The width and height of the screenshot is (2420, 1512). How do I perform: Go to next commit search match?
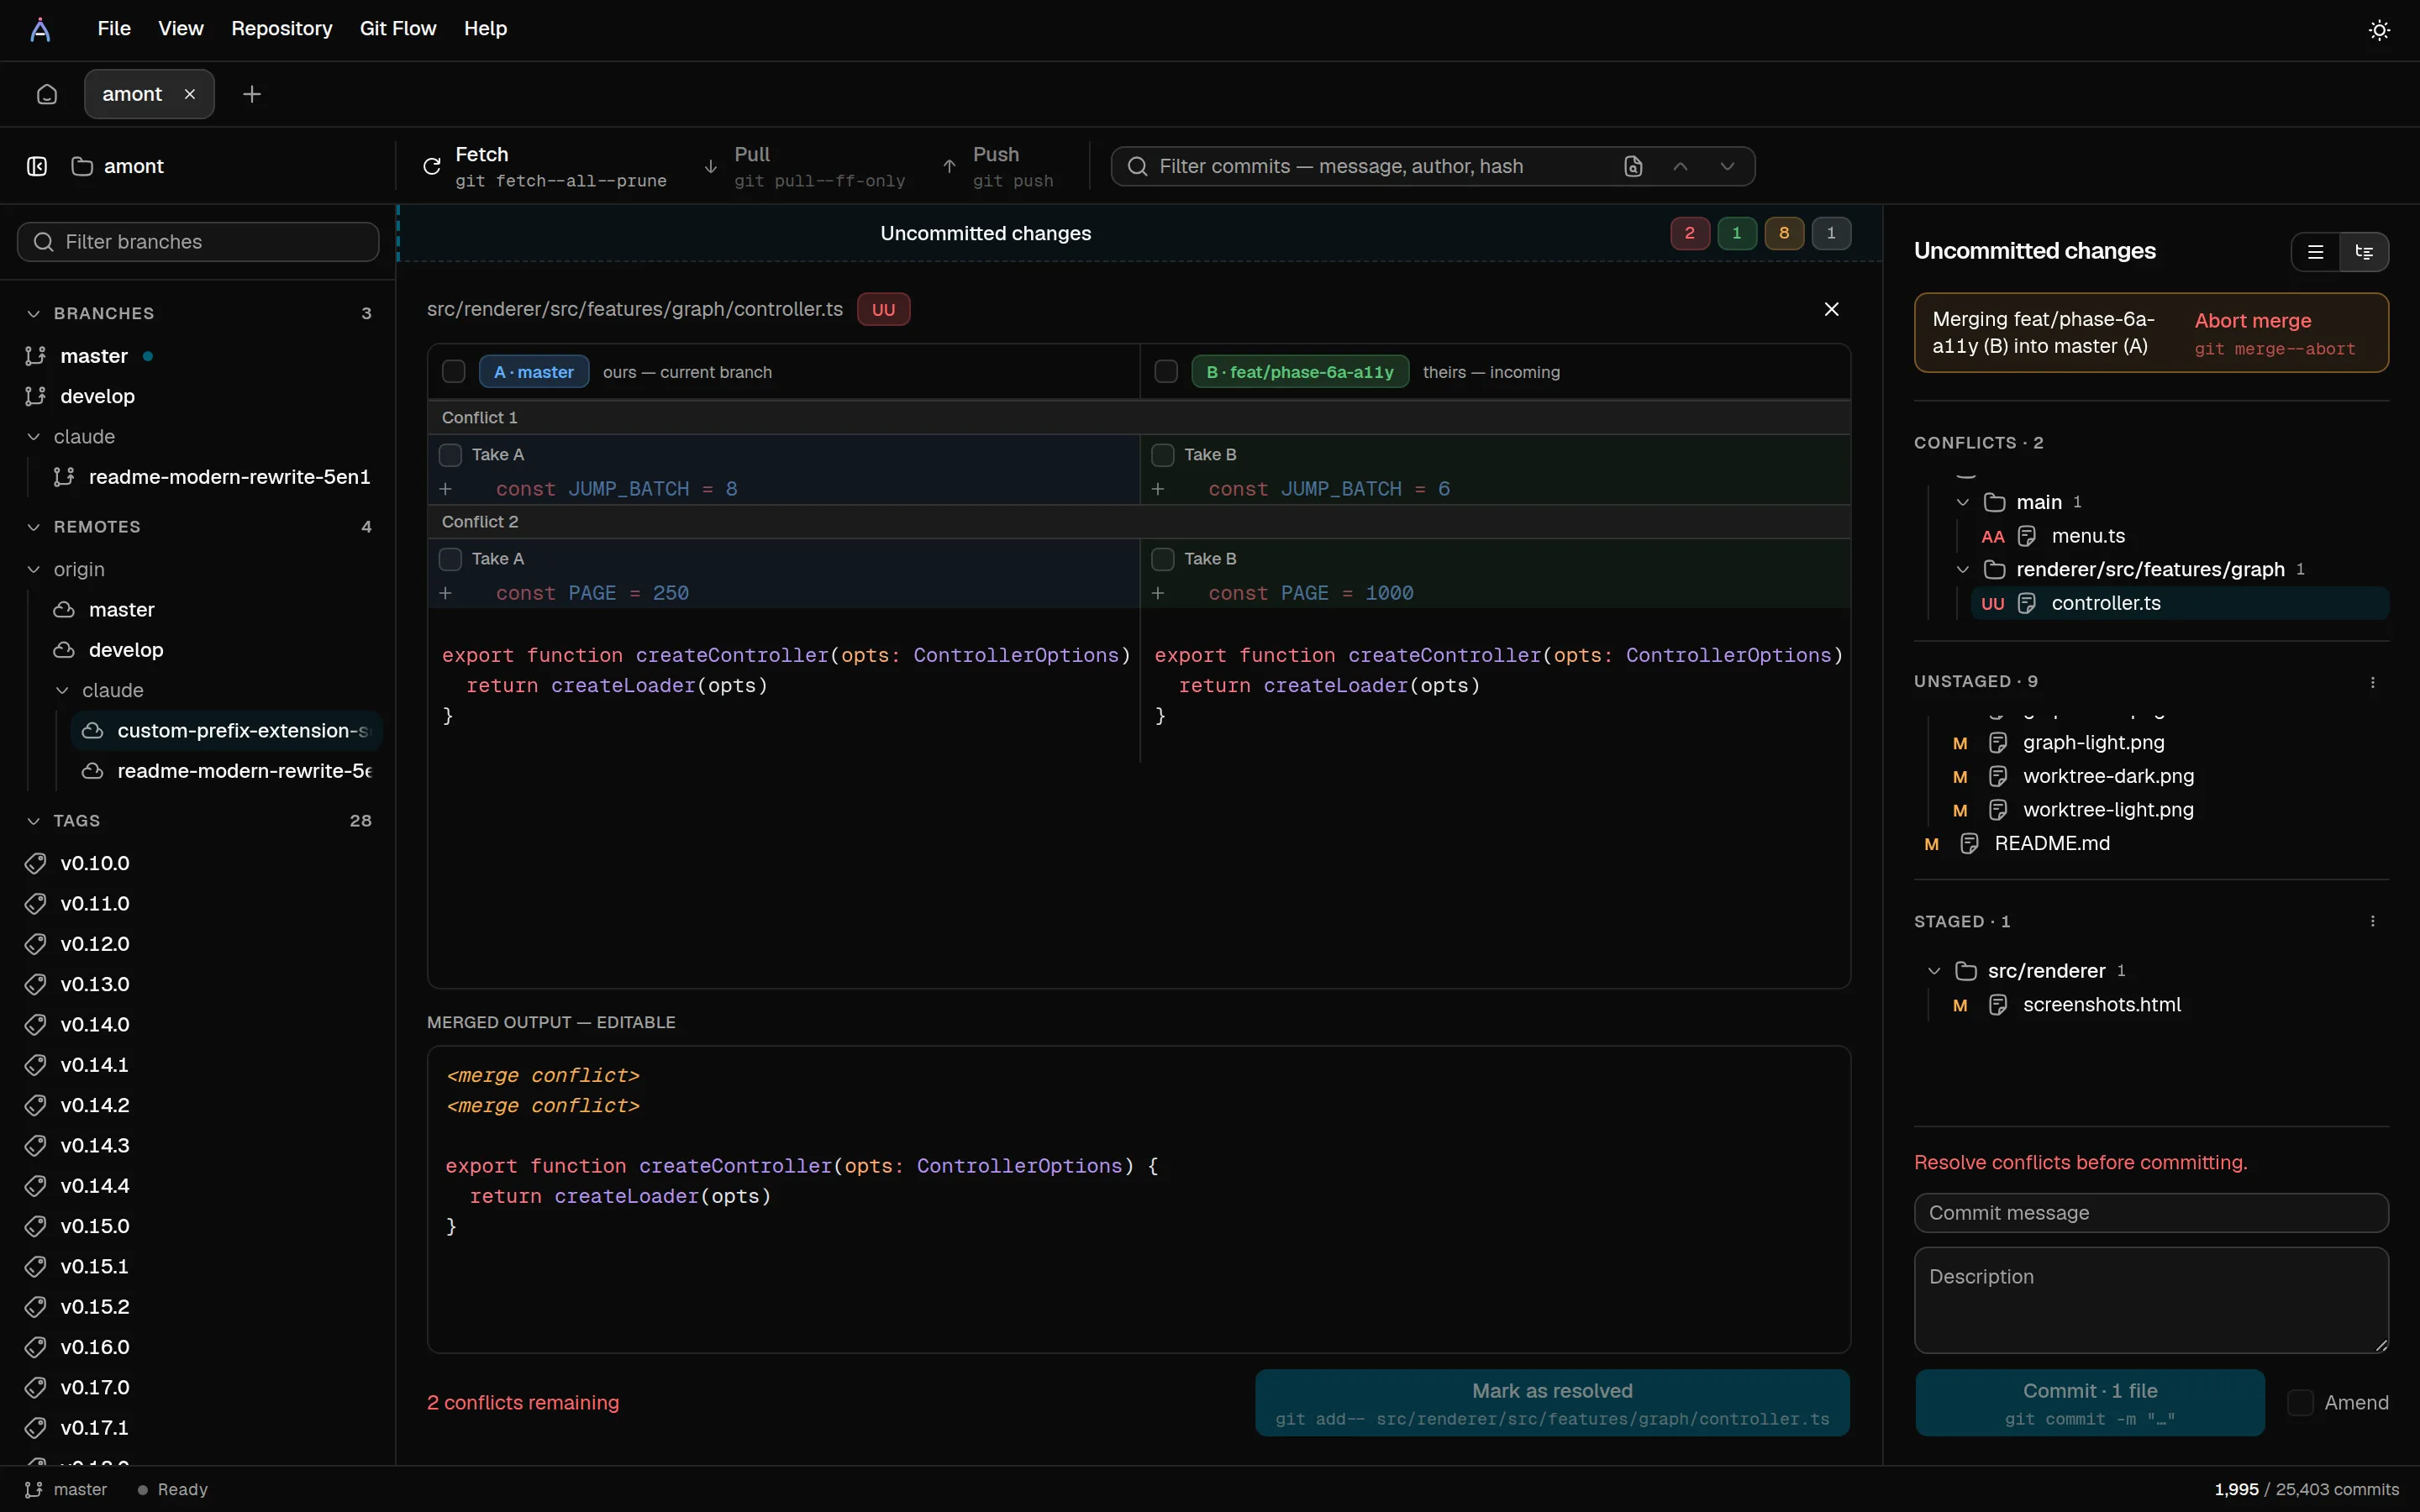1727,166
